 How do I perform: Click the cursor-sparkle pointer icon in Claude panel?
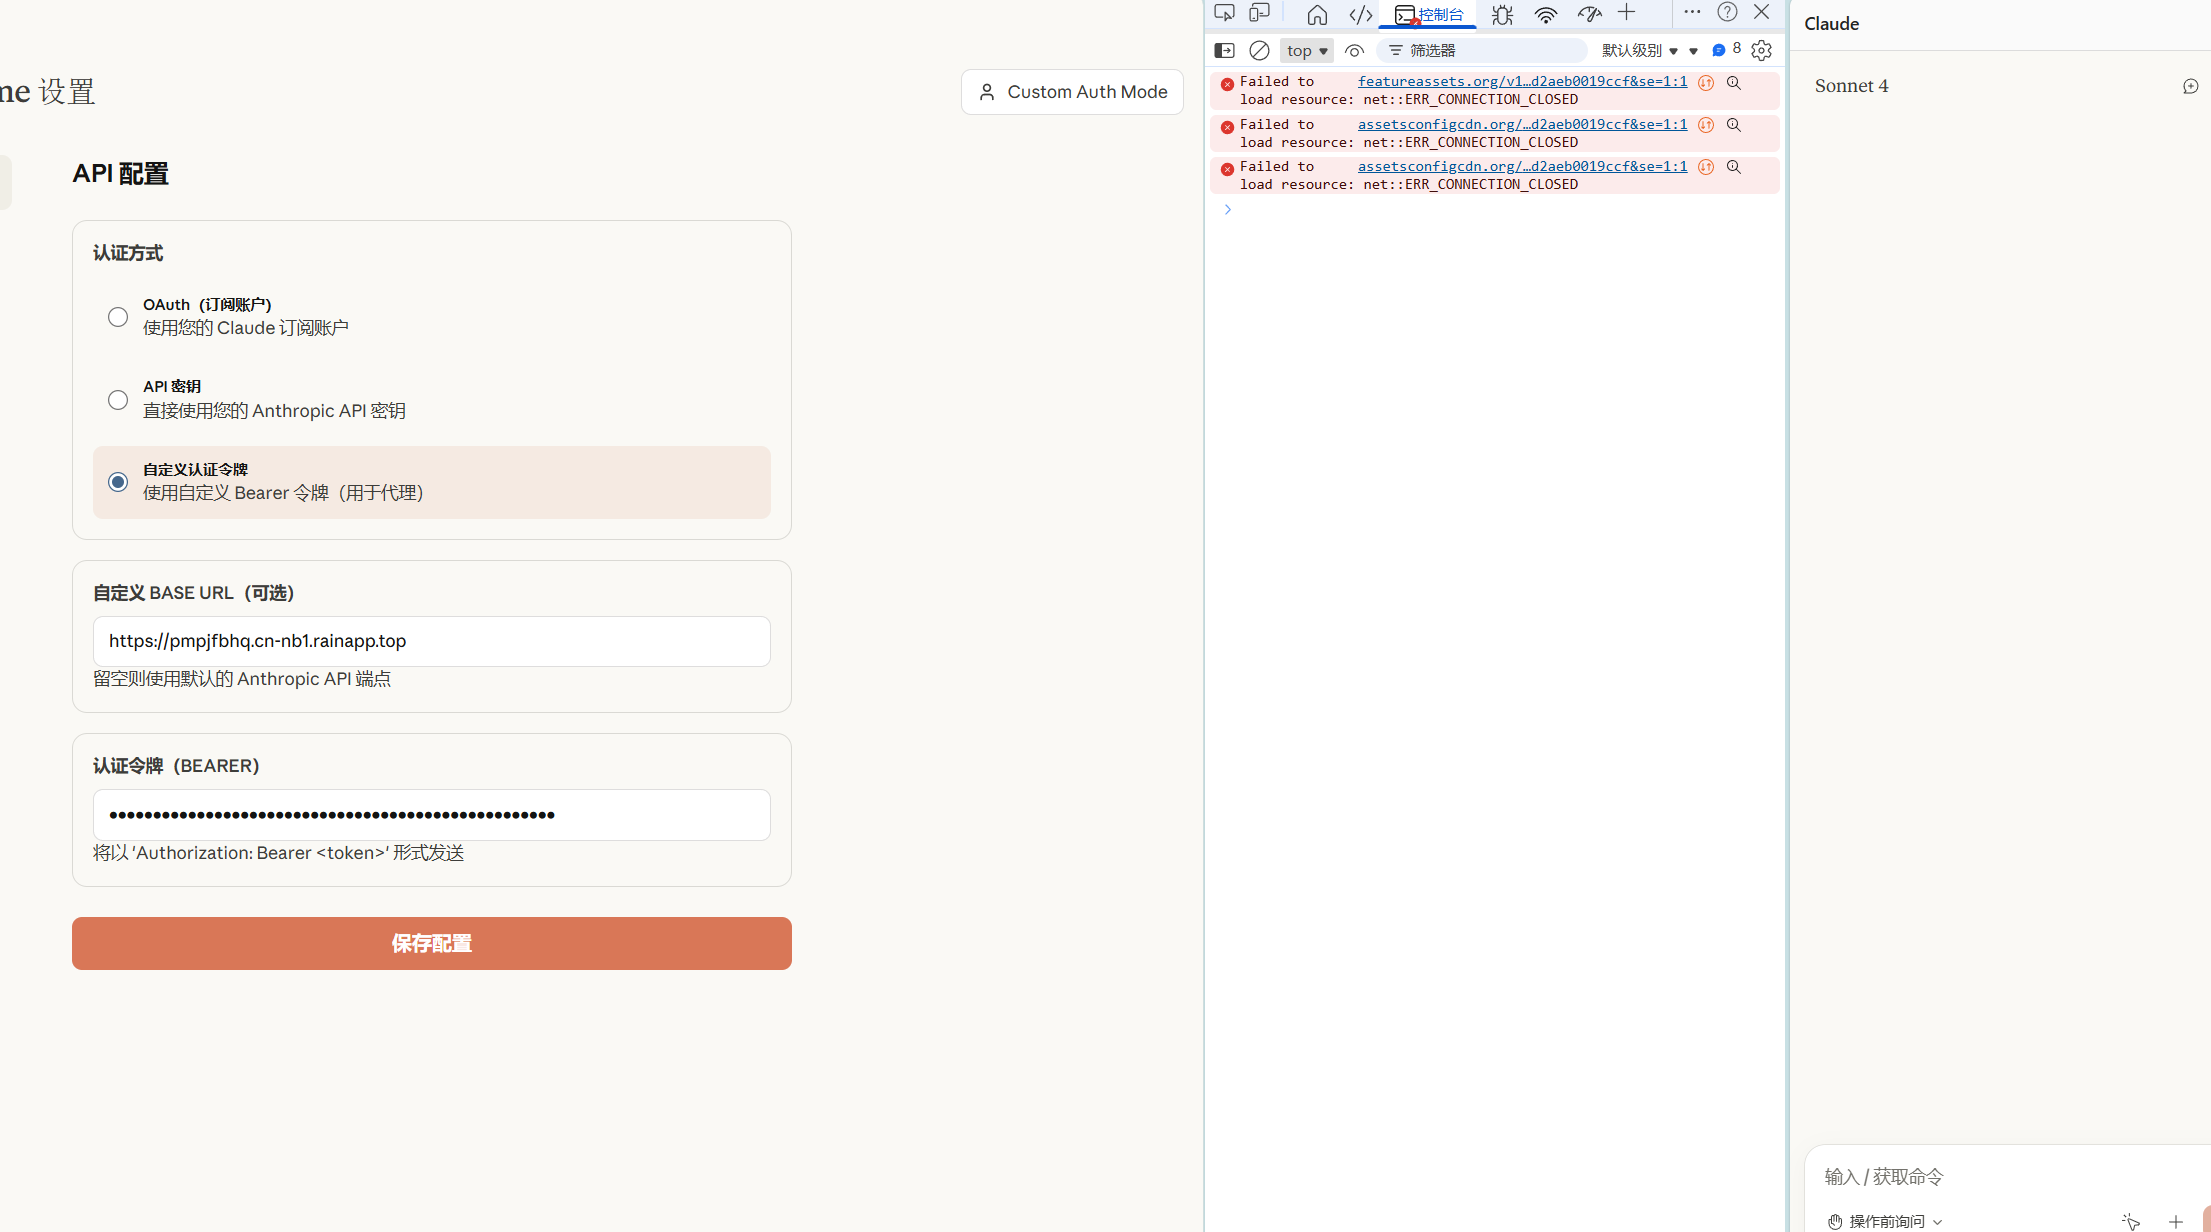(2130, 1221)
